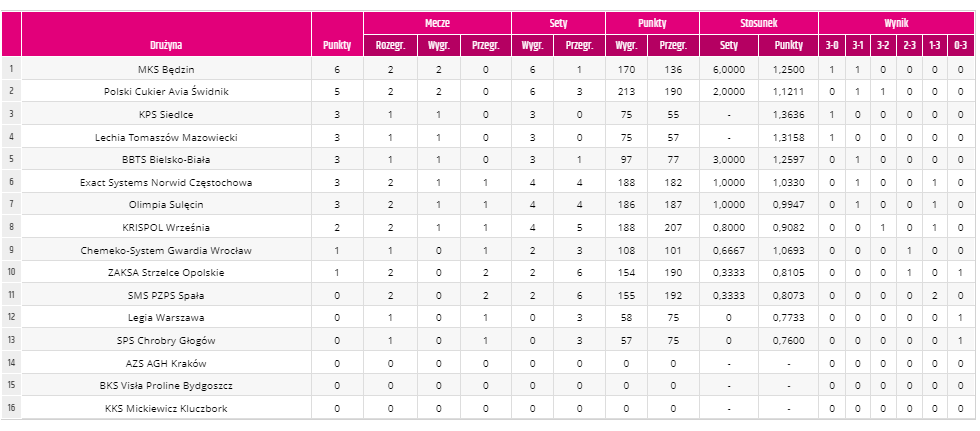Image resolution: width=980 pixels, height=431 pixels.
Task: Click the 3-0 result column header
Action: [832, 45]
